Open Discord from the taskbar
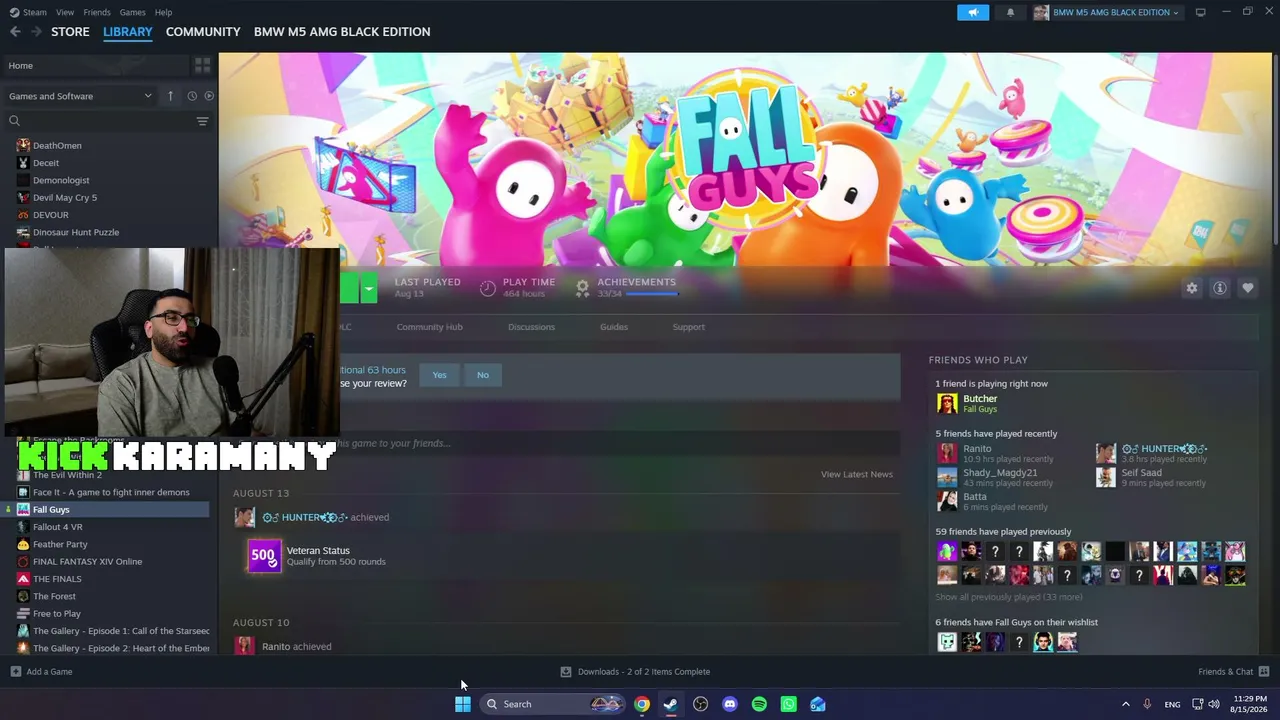1280x720 pixels. (x=730, y=704)
